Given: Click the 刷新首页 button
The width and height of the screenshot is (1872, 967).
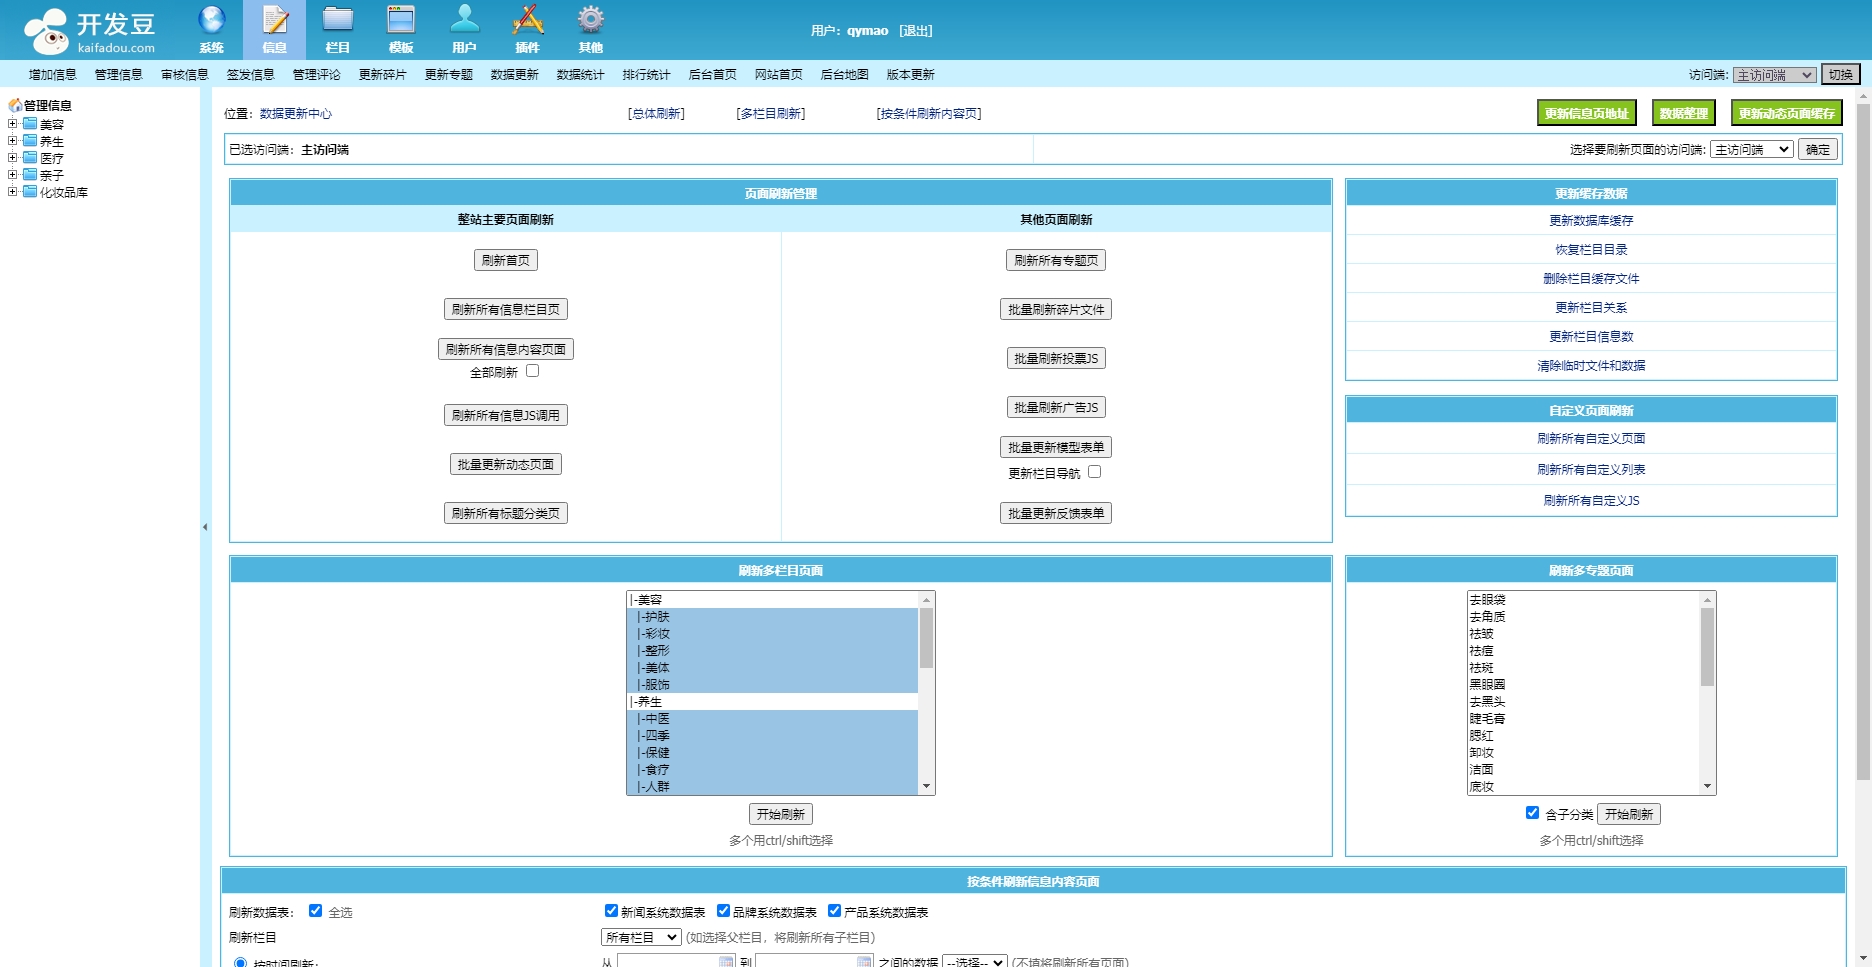Looking at the screenshot, I should click(505, 260).
